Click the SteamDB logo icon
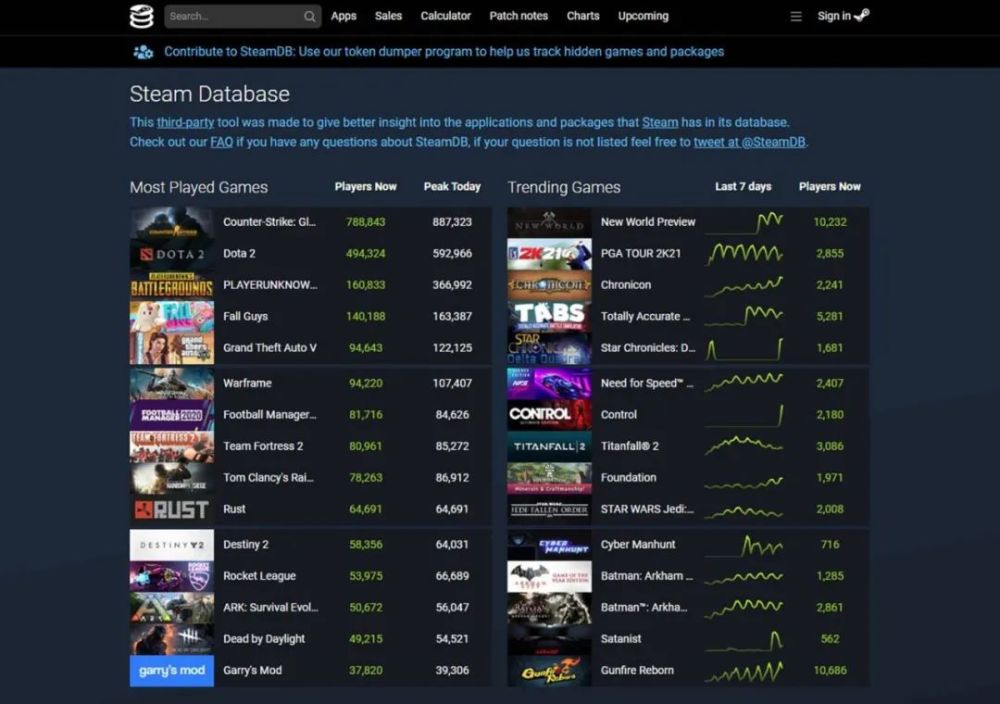The image size is (1000, 704). 141,16
